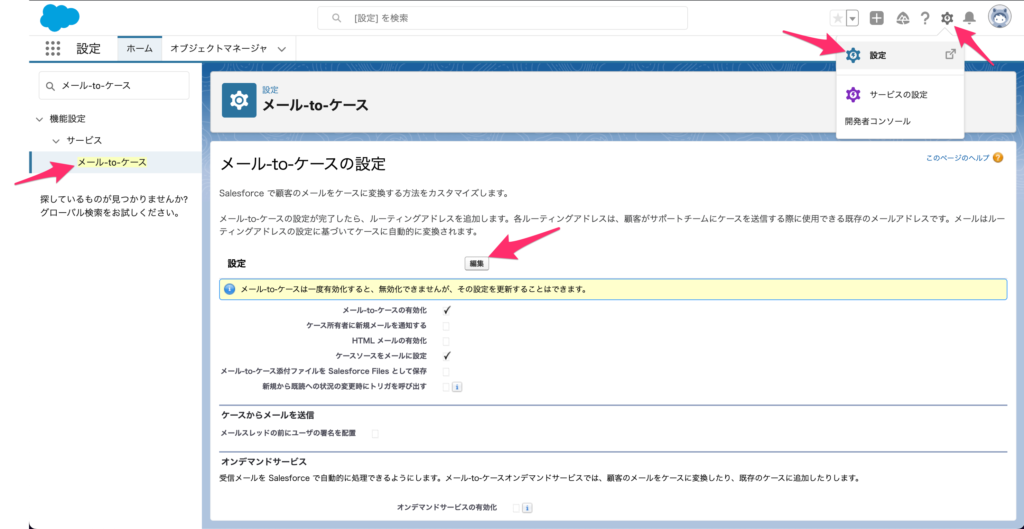Collapse the 機能設定 tree section
1024x529 pixels.
pos(39,119)
